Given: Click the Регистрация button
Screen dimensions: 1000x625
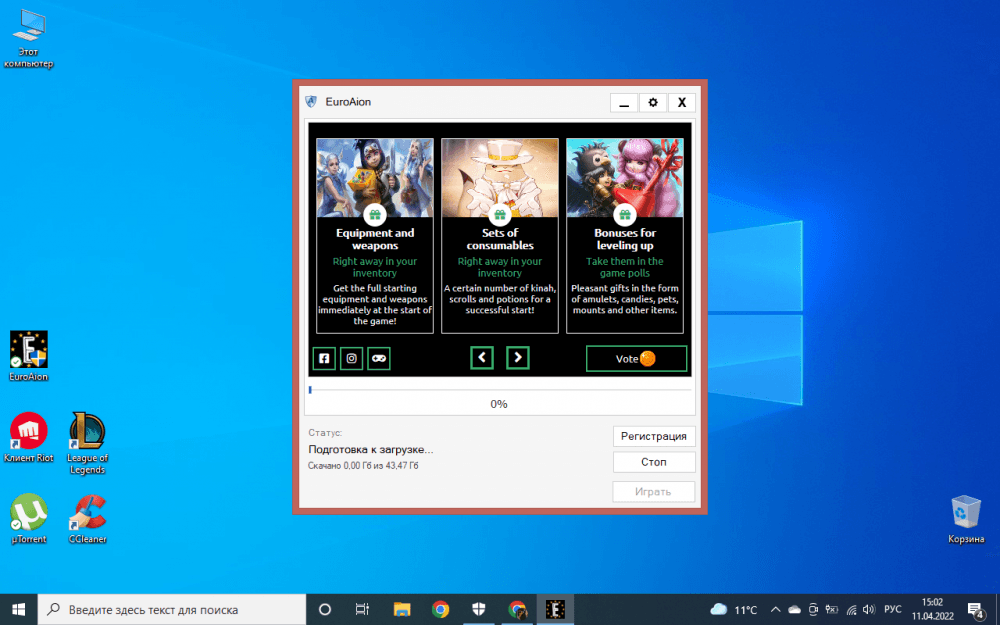Looking at the screenshot, I should (x=654, y=436).
